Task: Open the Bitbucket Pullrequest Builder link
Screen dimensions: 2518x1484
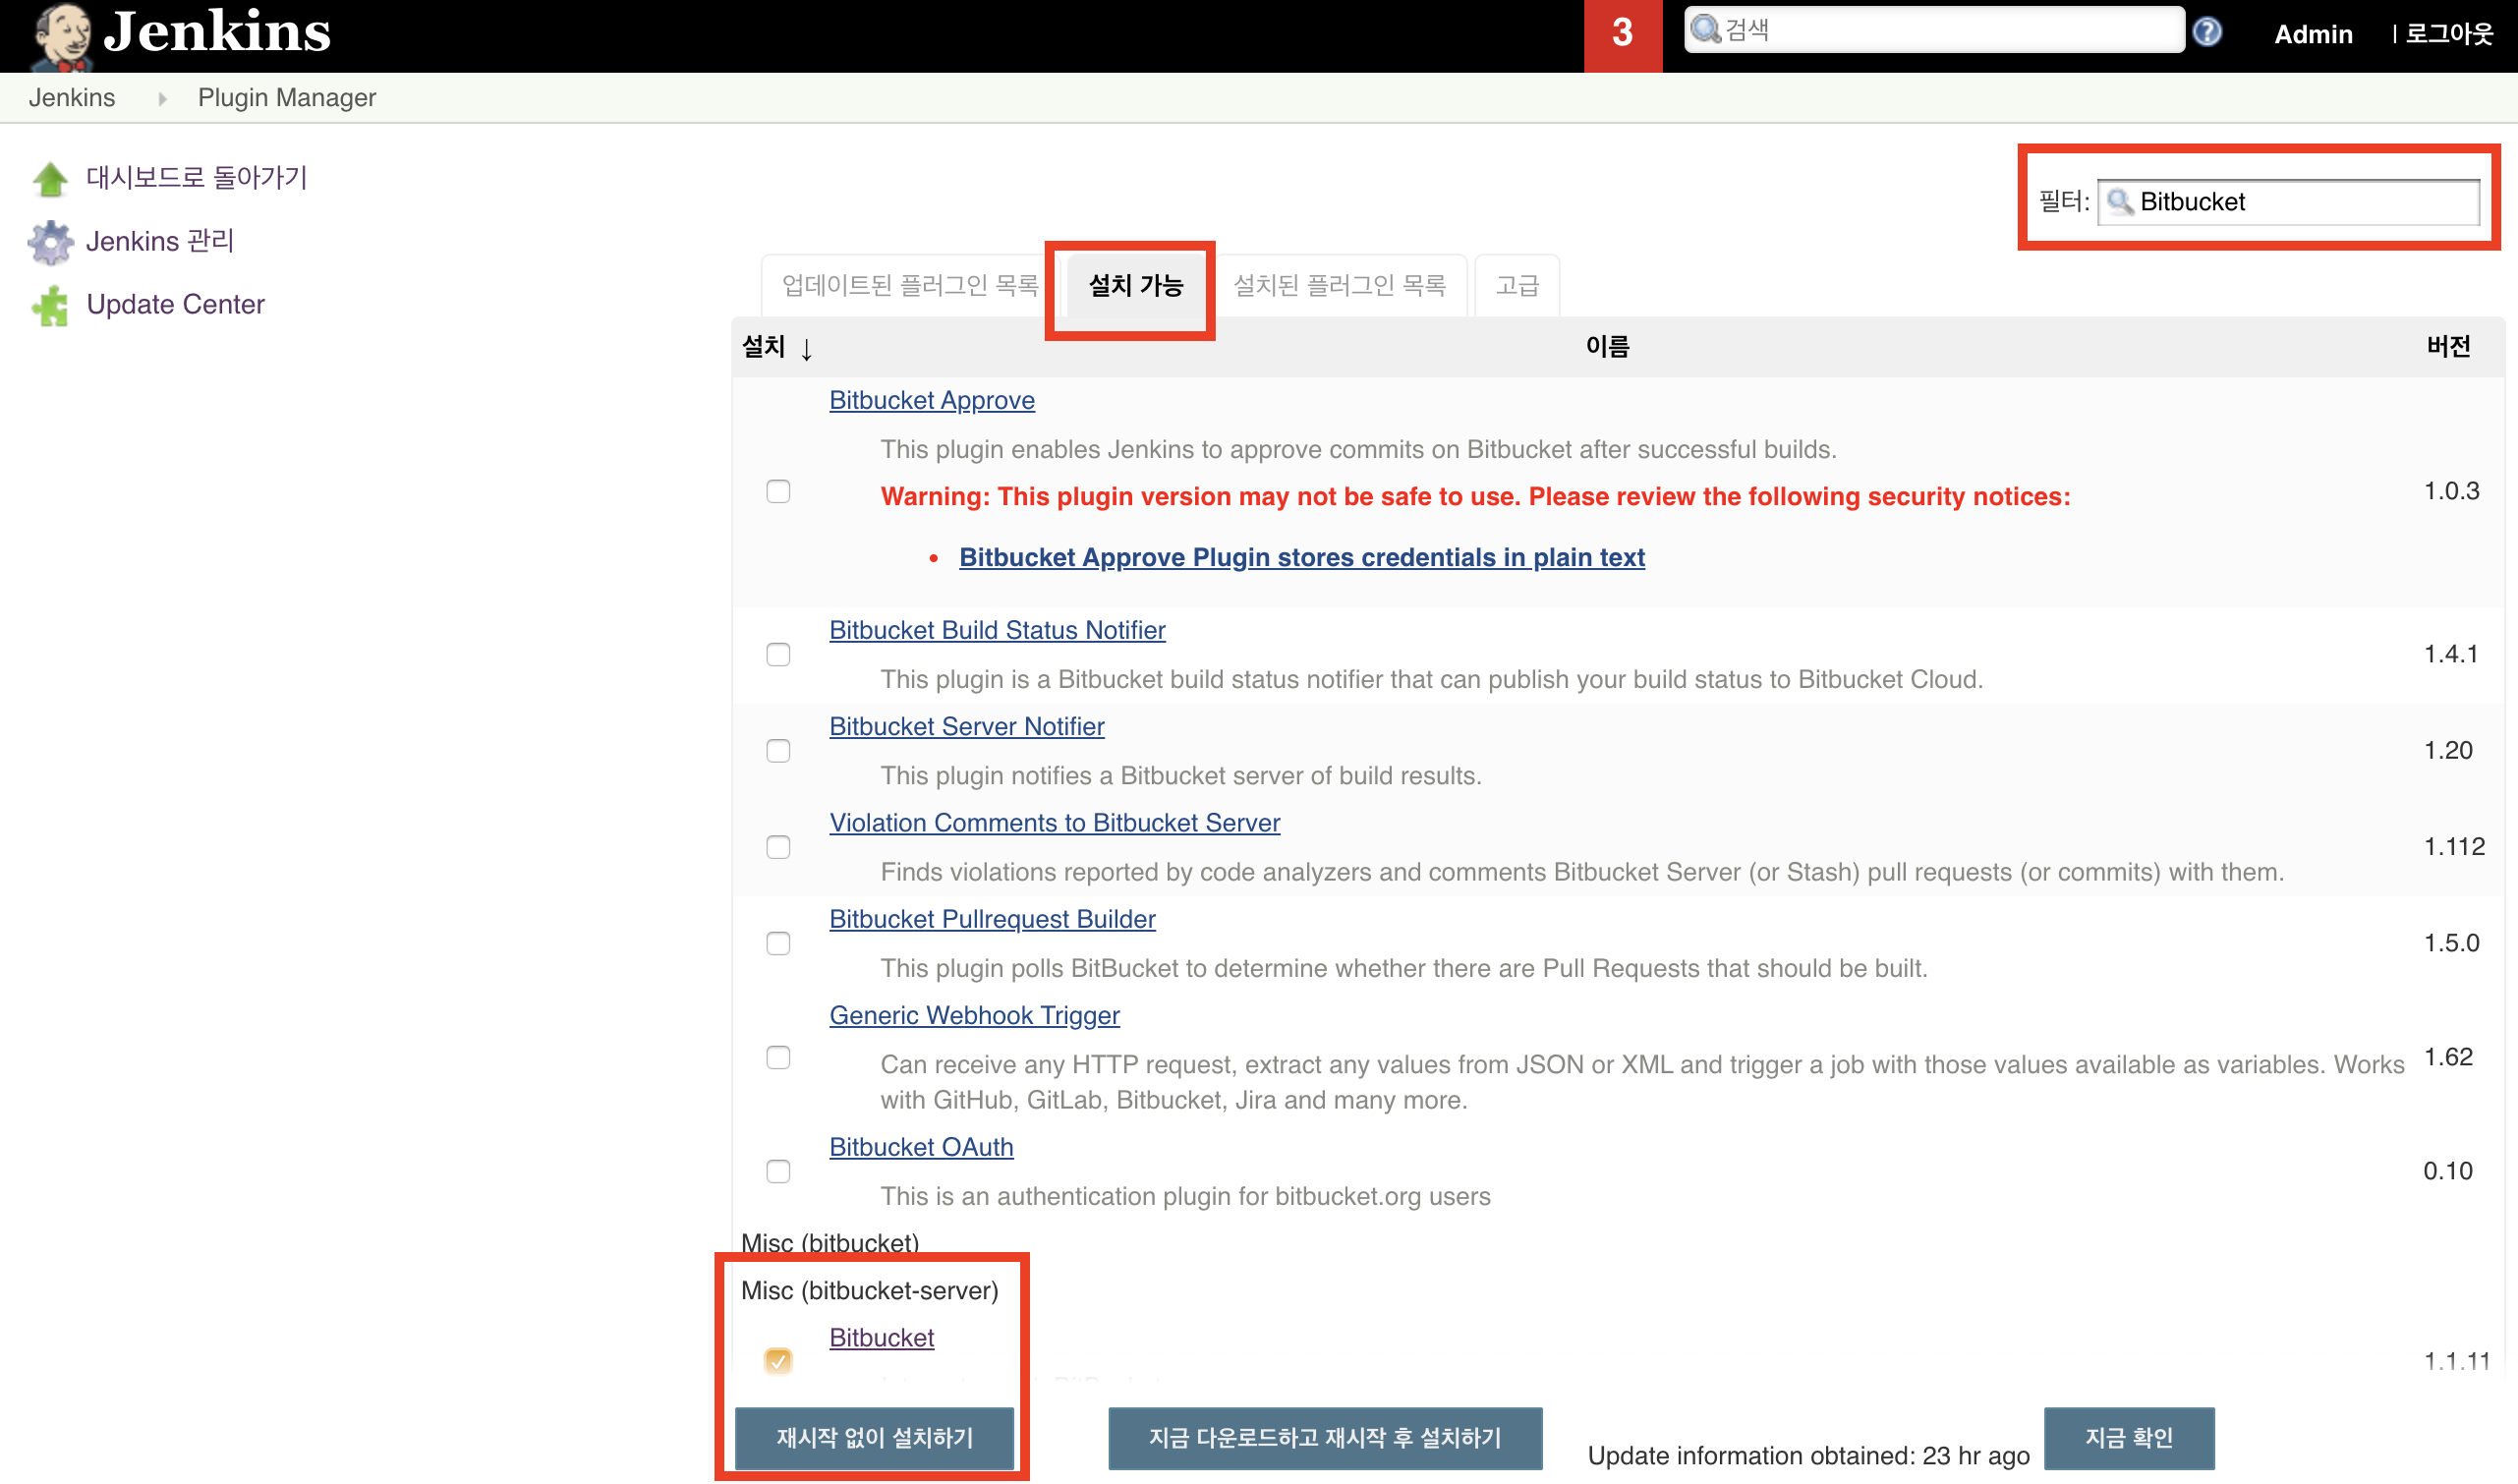Action: 992,919
